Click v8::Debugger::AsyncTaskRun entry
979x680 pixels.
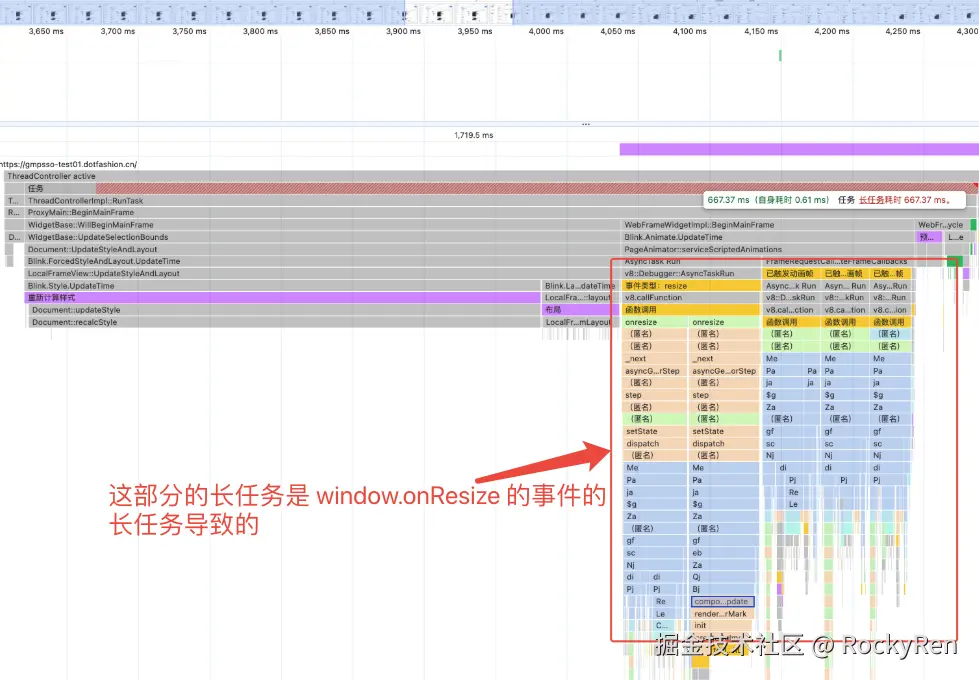pos(691,273)
